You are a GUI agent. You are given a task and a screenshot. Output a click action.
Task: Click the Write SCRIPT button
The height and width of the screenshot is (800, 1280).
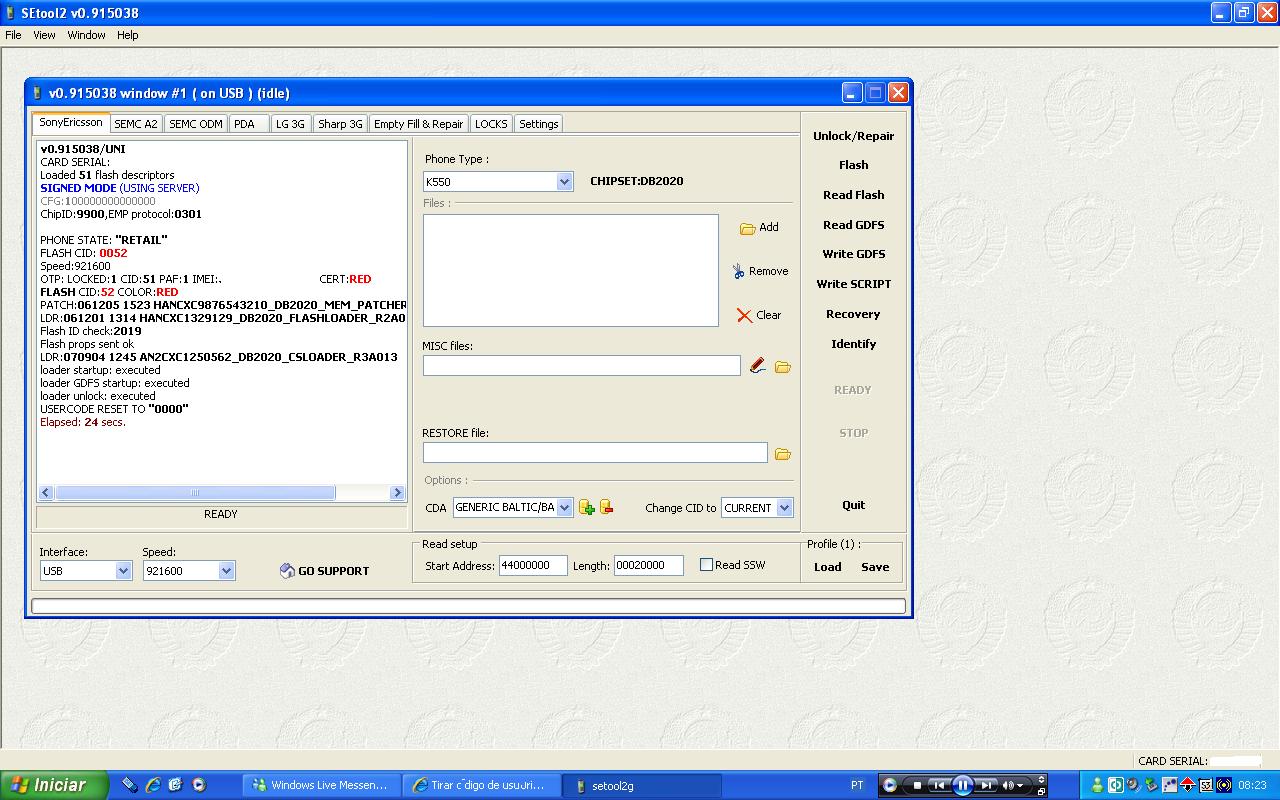point(853,284)
